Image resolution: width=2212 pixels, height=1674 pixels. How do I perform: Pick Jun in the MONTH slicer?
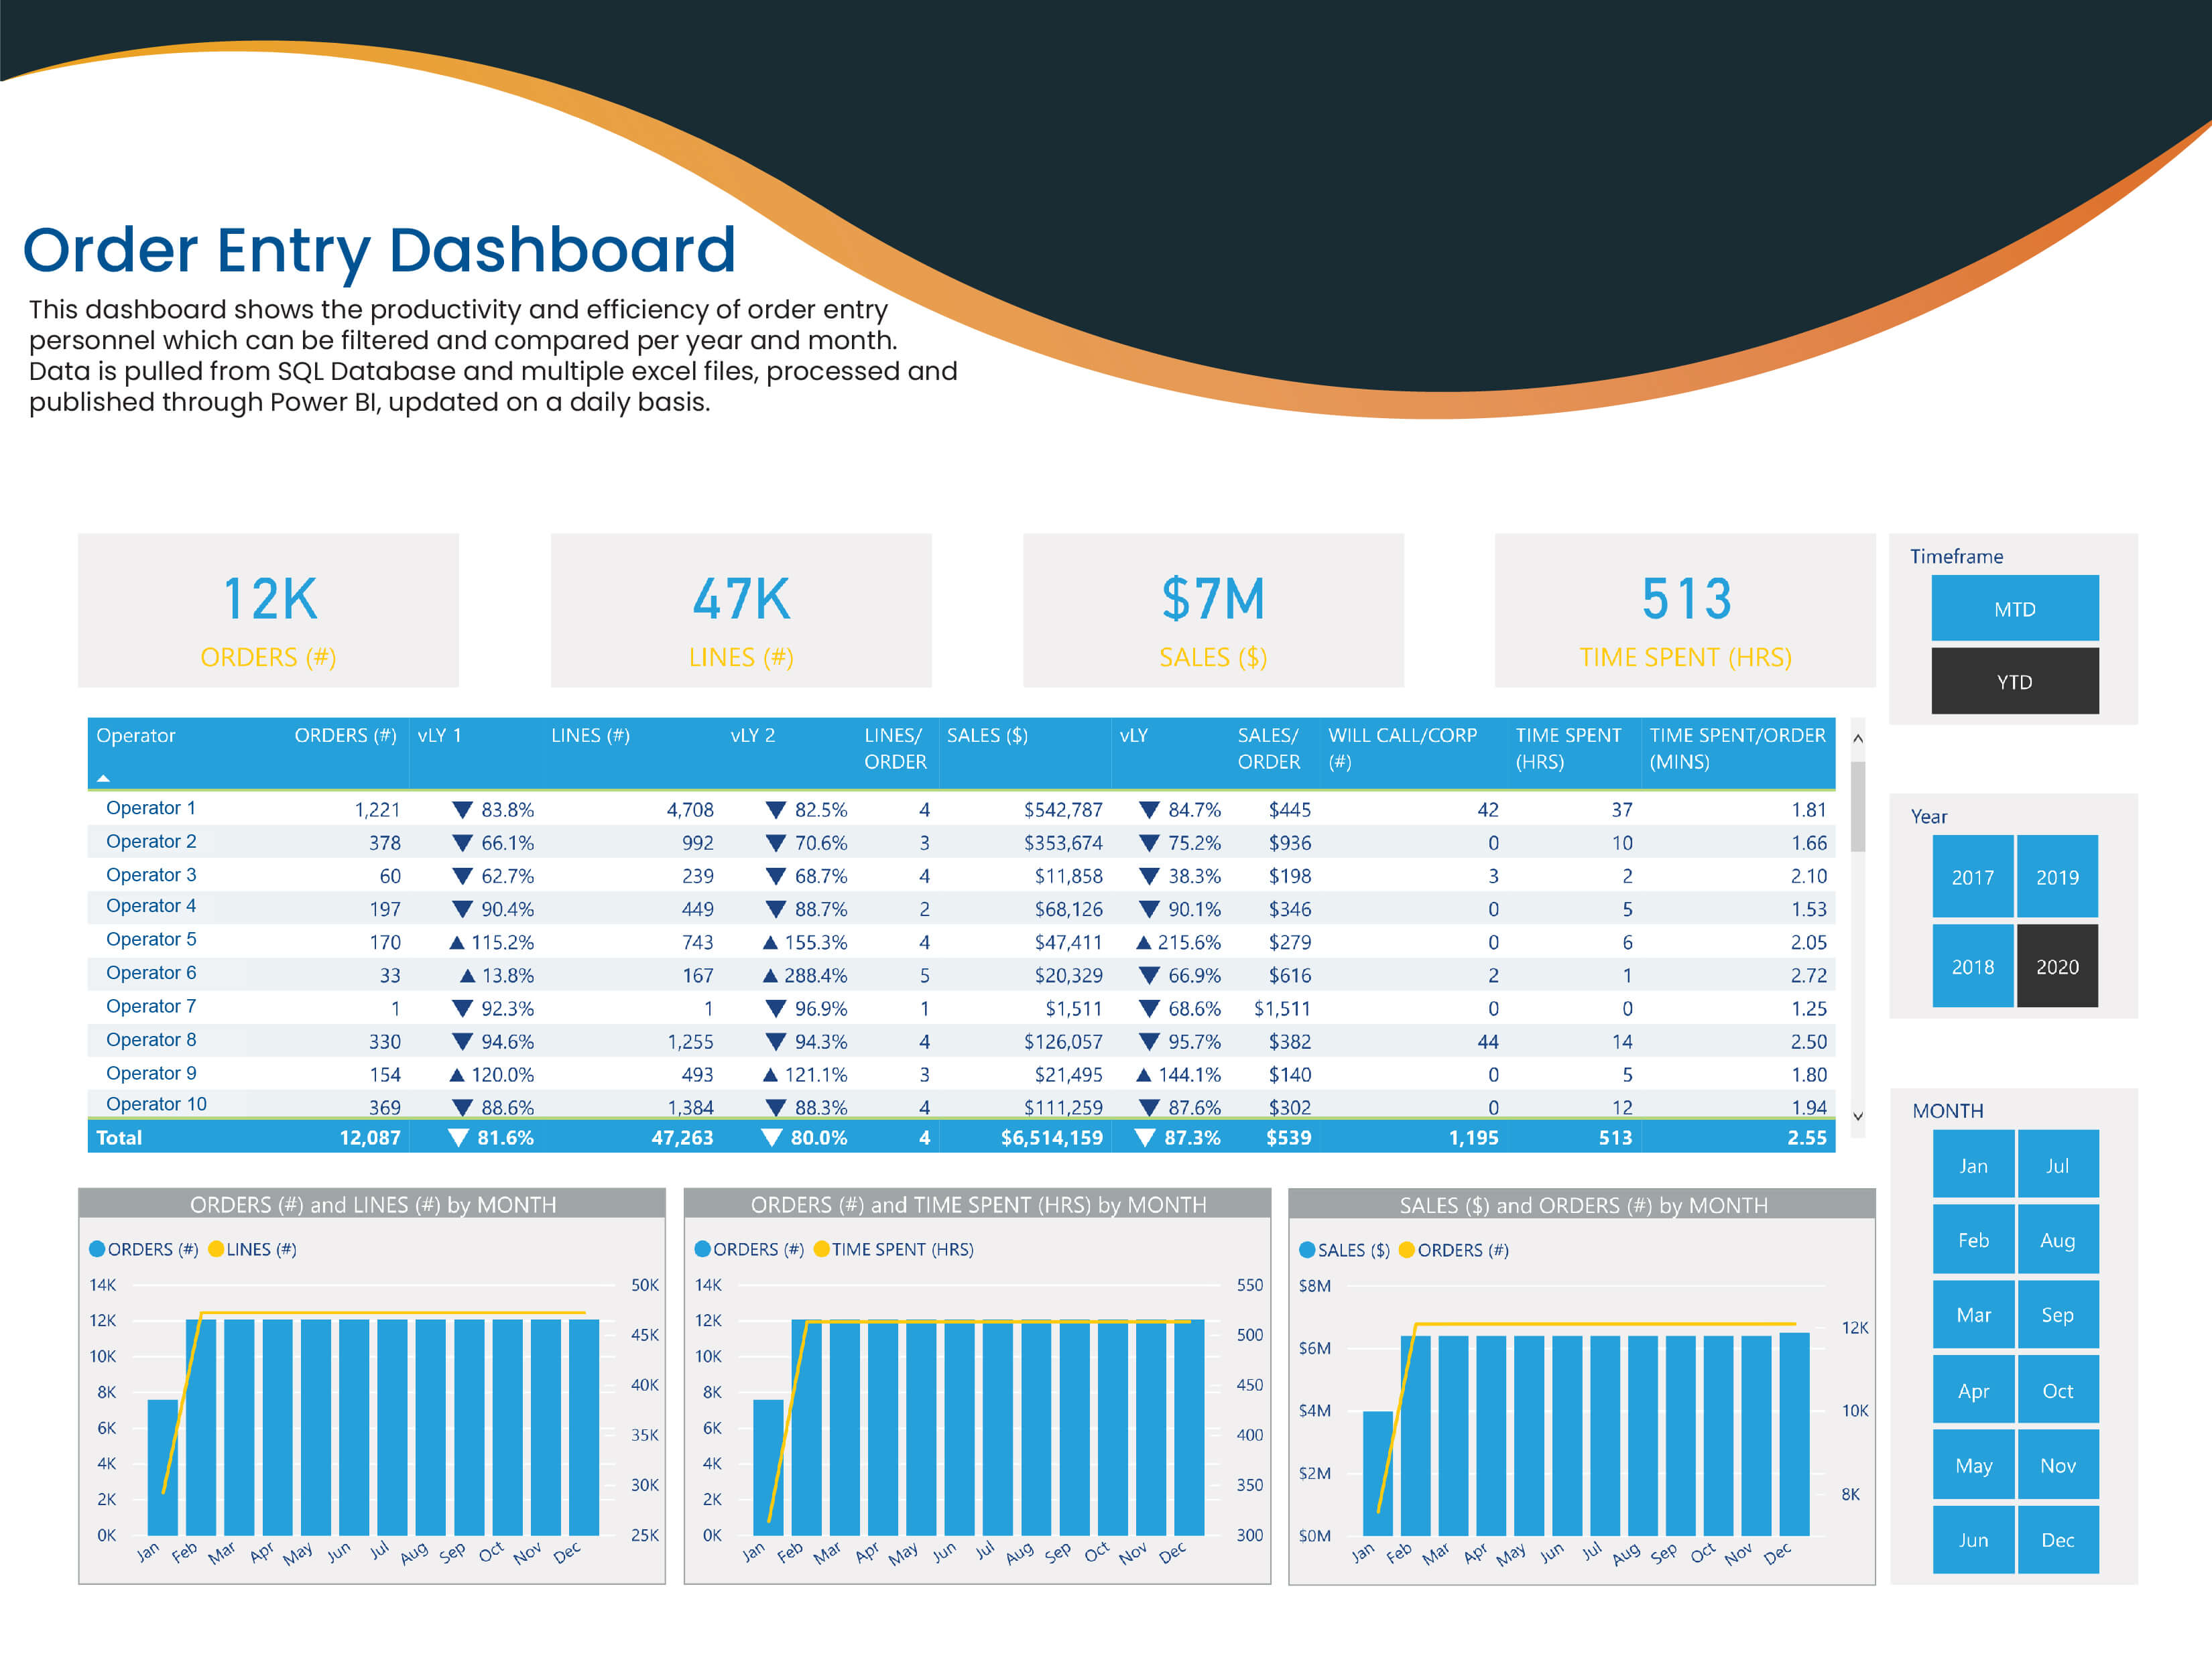pyautogui.click(x=1973, y=1540)
